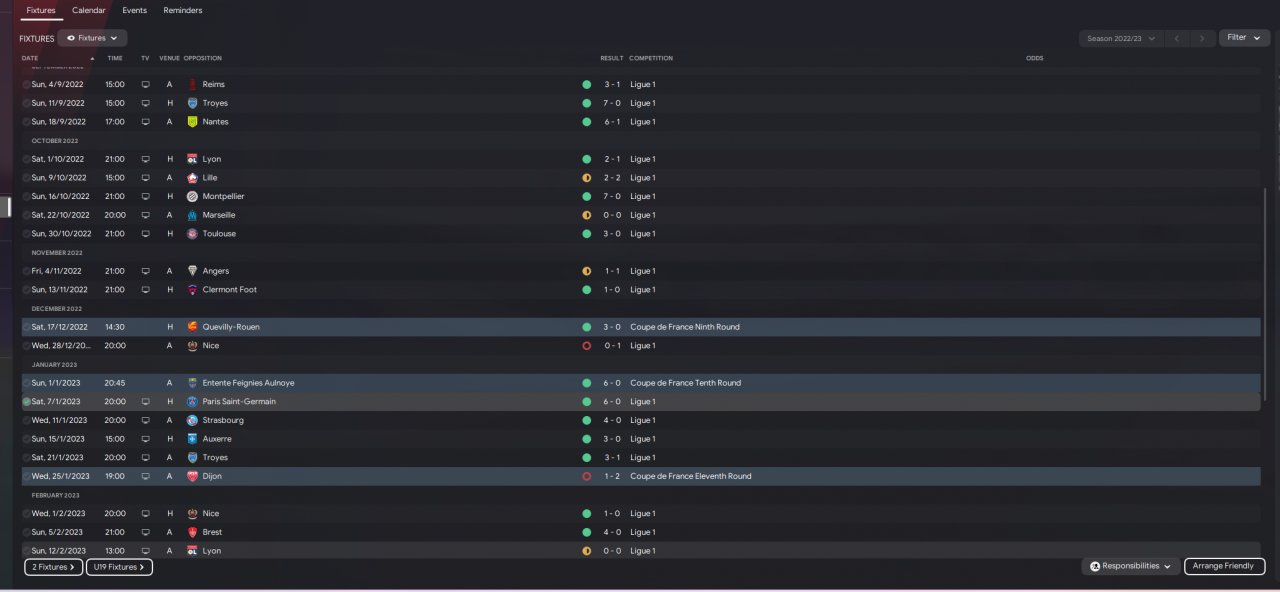The height and width of the screenshot is (592, 1280).
Task: Click the Arrange Friendly button
Action: [x=1224, y=566]
